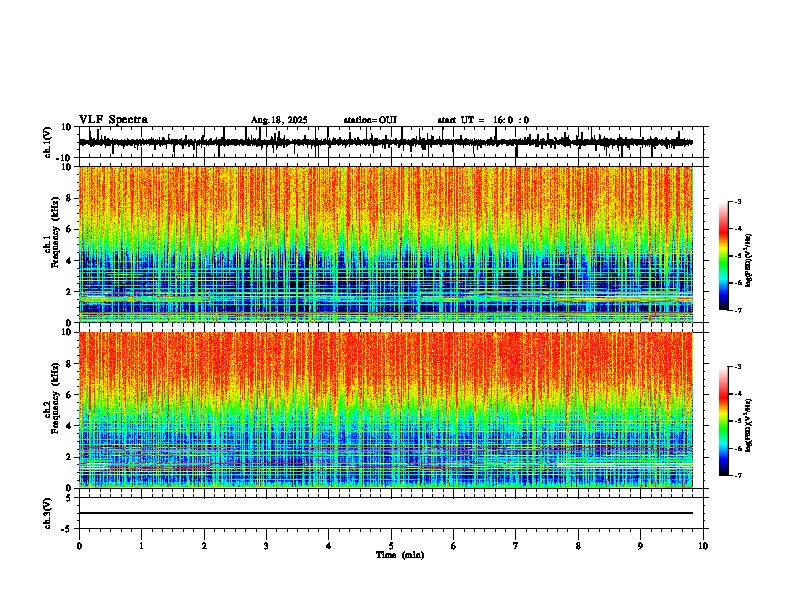The image size is (792, 612).
Task: Click the 'ch.1(V)' waveform axis label
Action: [48, 142]
